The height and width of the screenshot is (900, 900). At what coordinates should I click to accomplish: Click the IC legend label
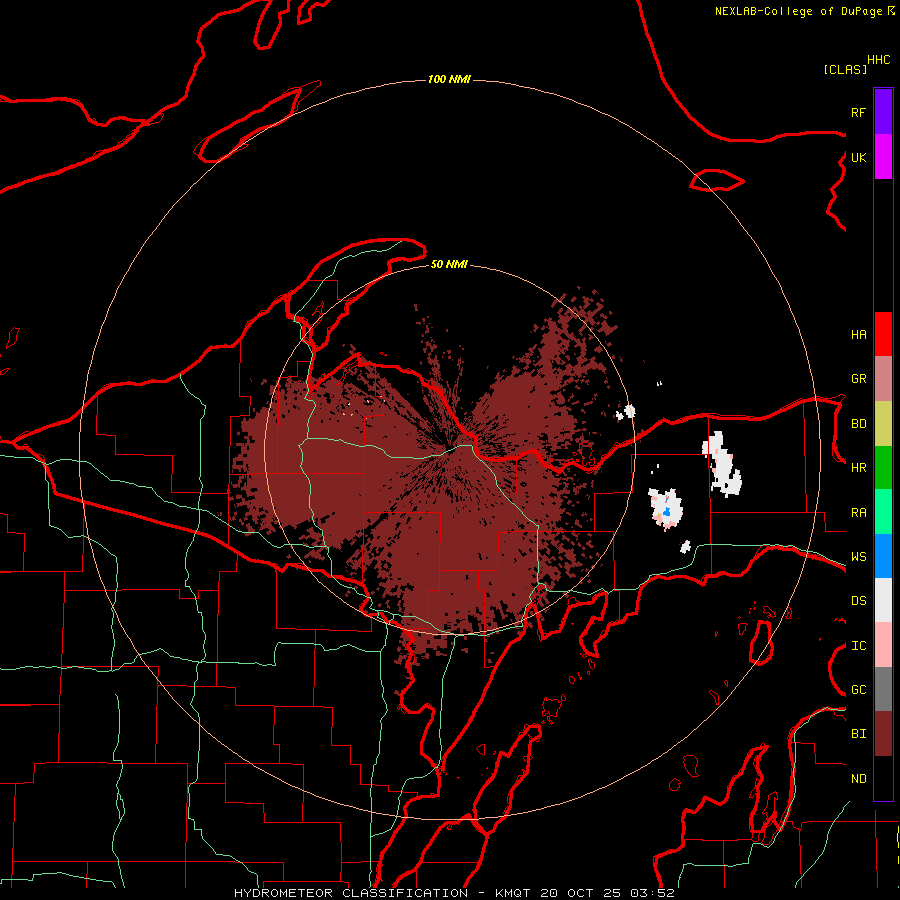[x=858, y=645]
